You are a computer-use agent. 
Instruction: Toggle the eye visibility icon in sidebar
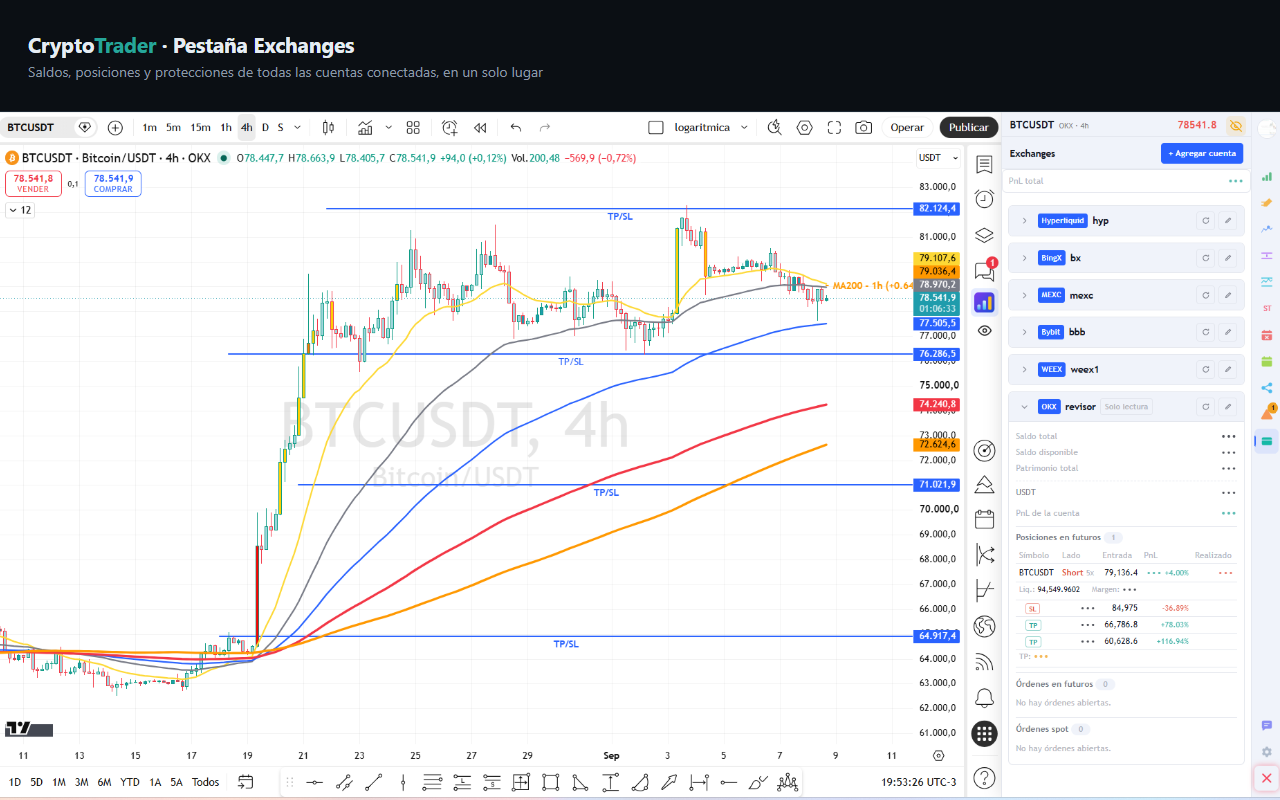984,330
